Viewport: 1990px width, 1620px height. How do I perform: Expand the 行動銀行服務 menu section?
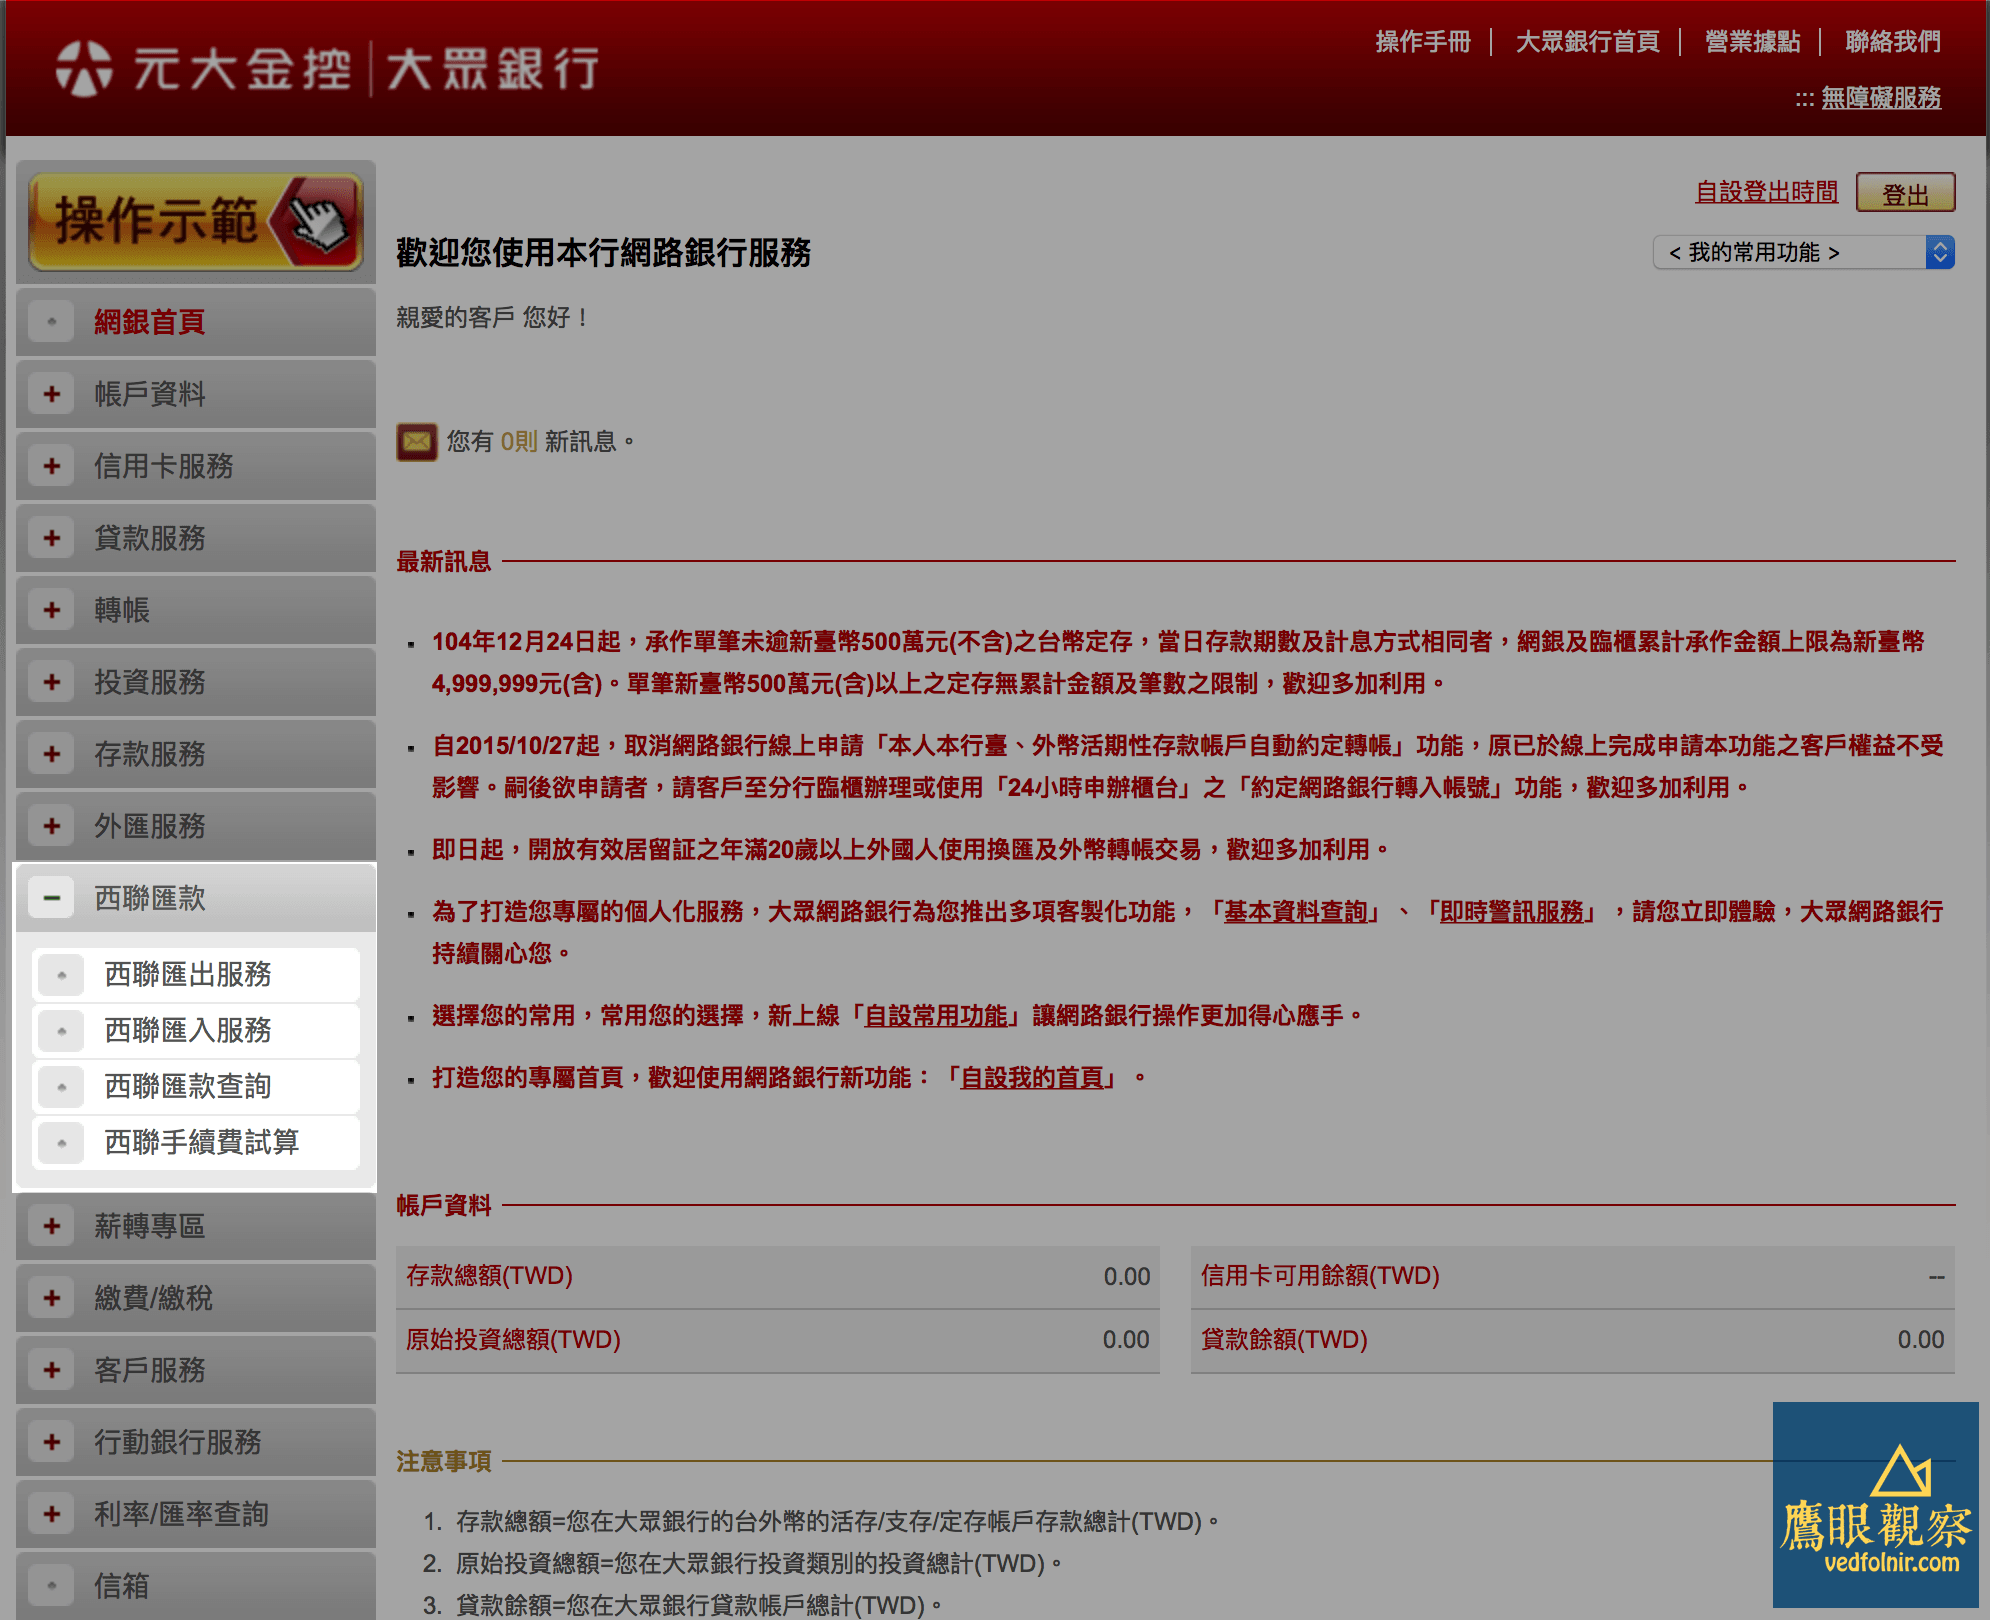[x=196, y=1442]
